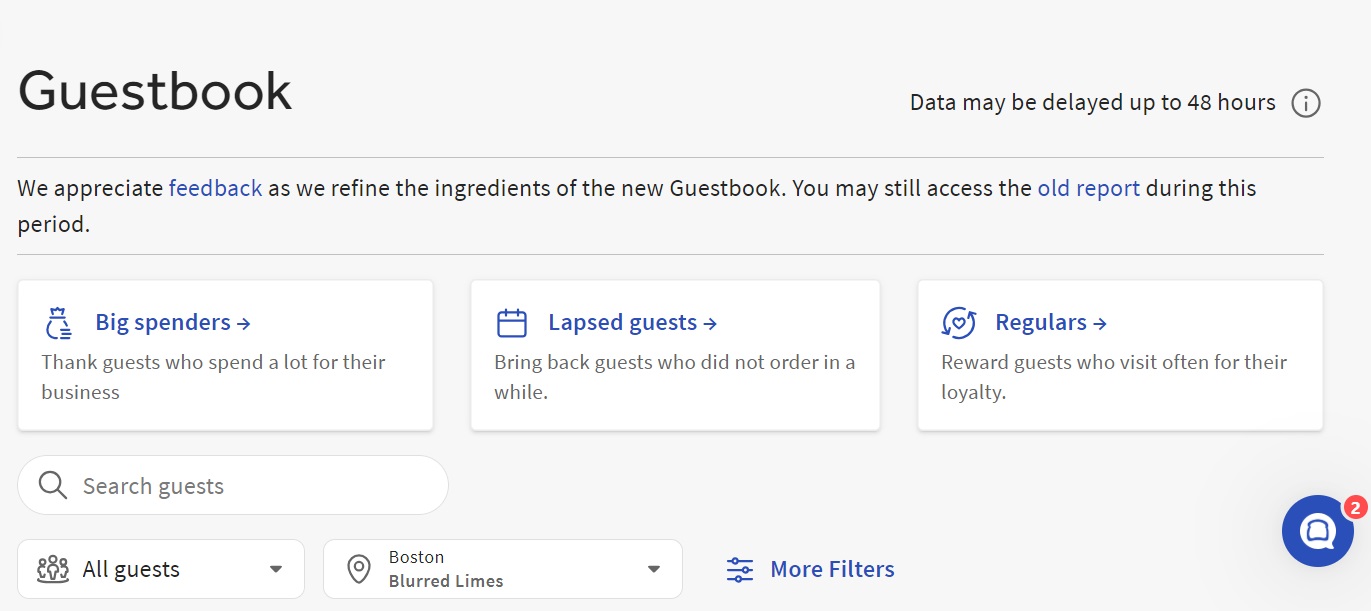Click the All guests people icon
This screenshot has height=611, width=1371.
(x=53, y=569)
